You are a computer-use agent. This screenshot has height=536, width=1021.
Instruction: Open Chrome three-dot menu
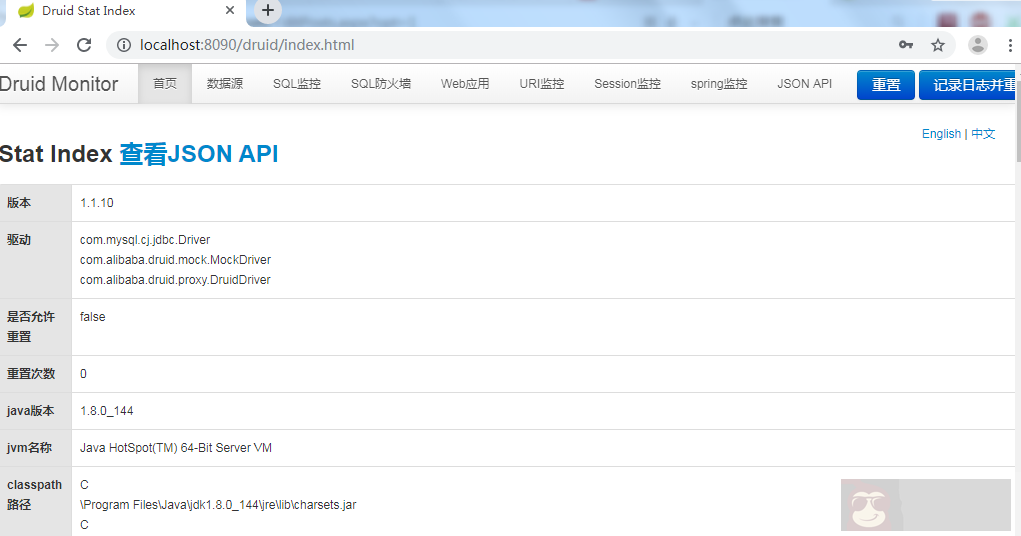tap(1010, 45)
